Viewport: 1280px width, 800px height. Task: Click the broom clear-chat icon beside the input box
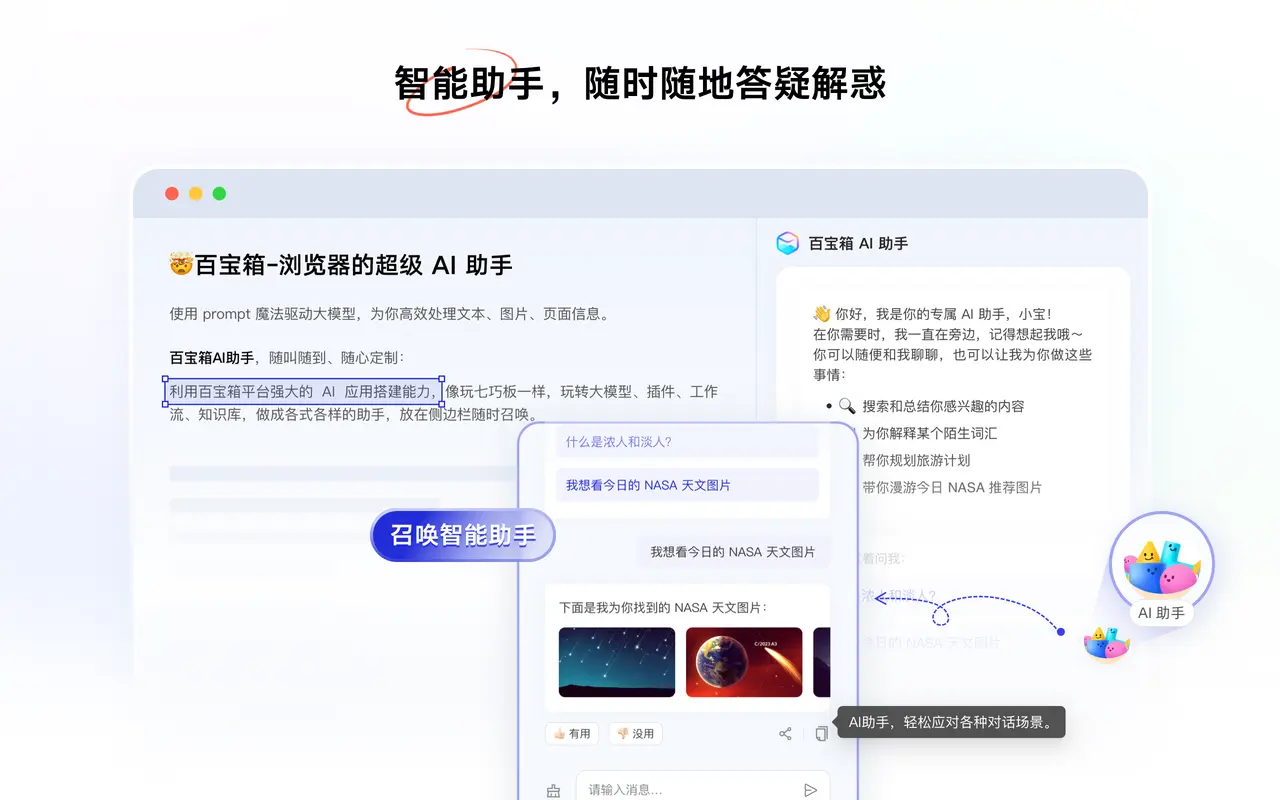[x=553, y=789]
